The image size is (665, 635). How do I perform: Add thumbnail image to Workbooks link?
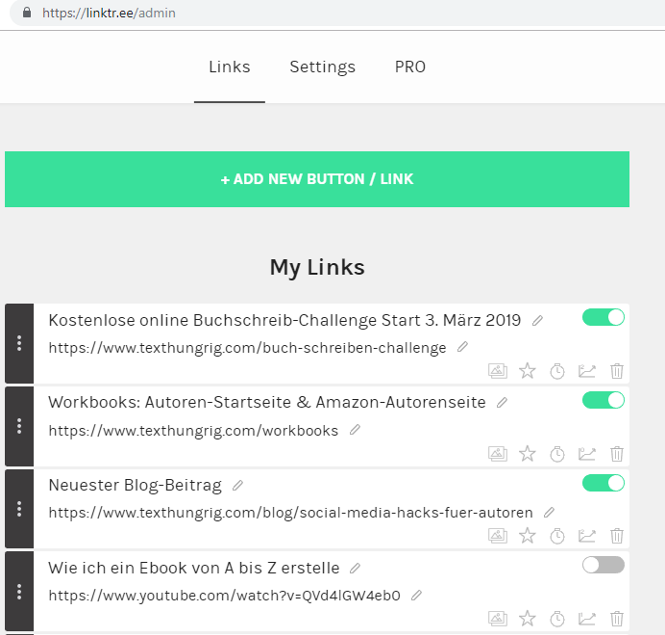tap(497, 454)
